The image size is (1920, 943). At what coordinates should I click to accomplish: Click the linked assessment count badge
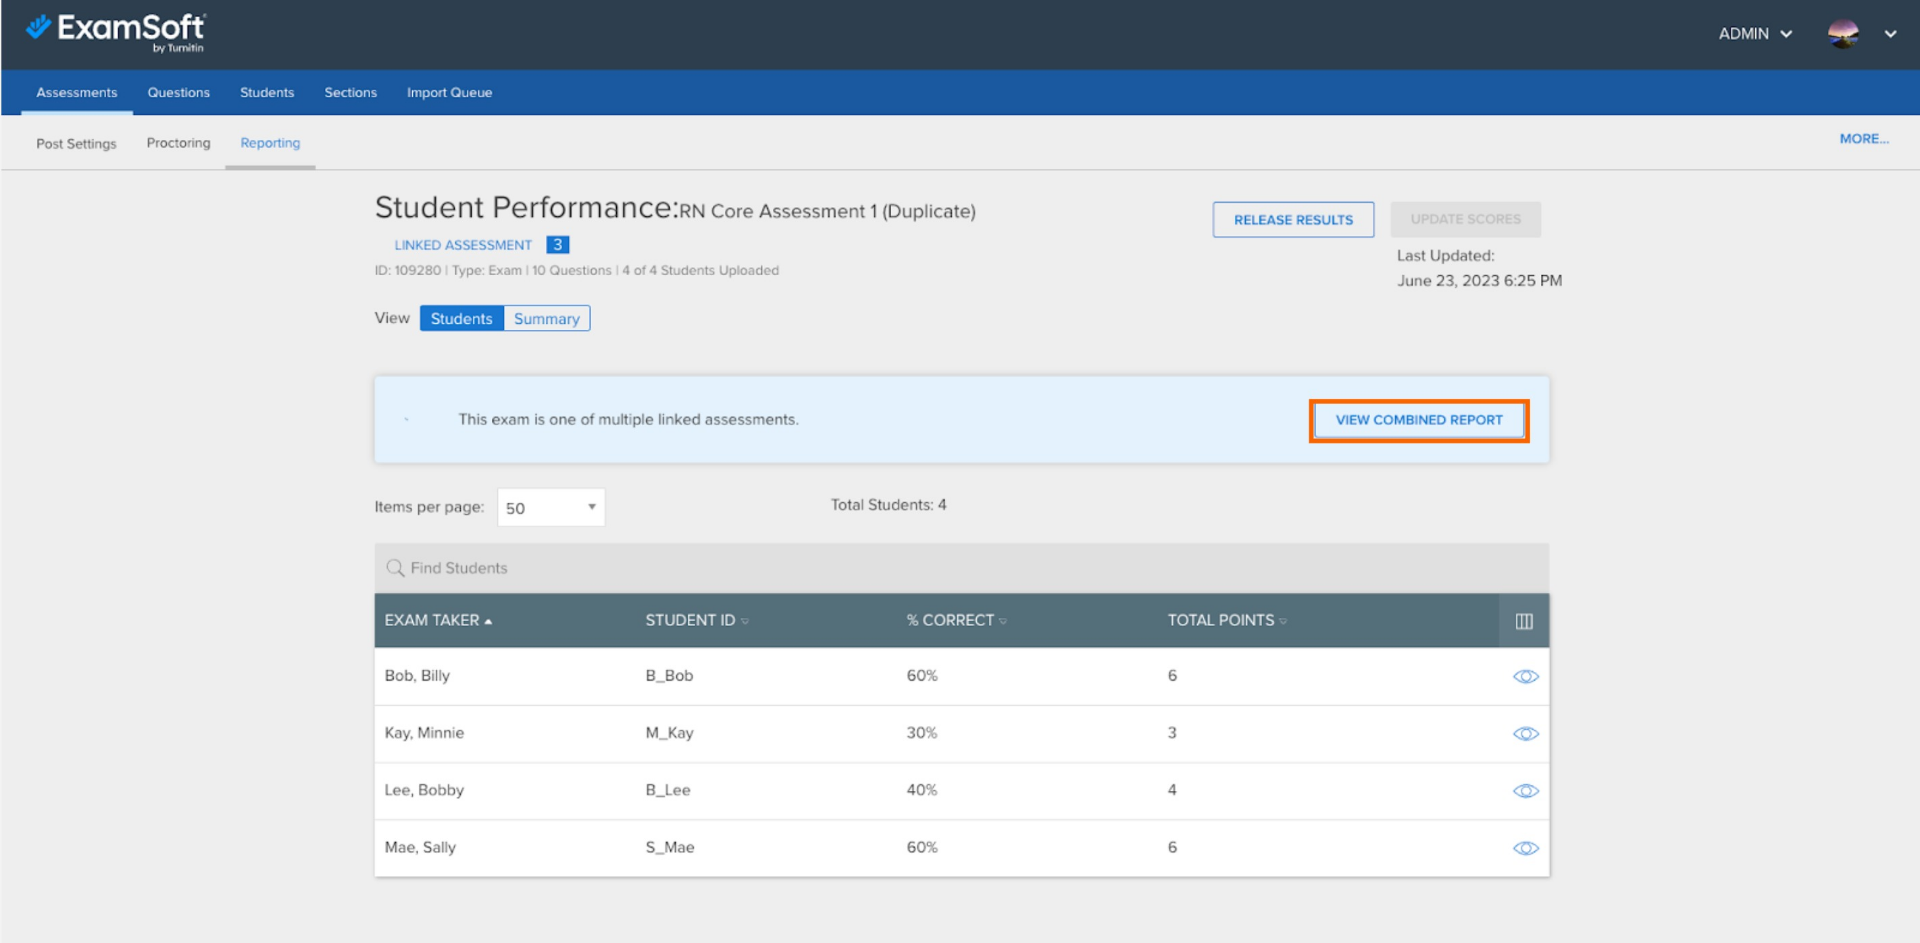pyautogui.click(x=557, y=245)
